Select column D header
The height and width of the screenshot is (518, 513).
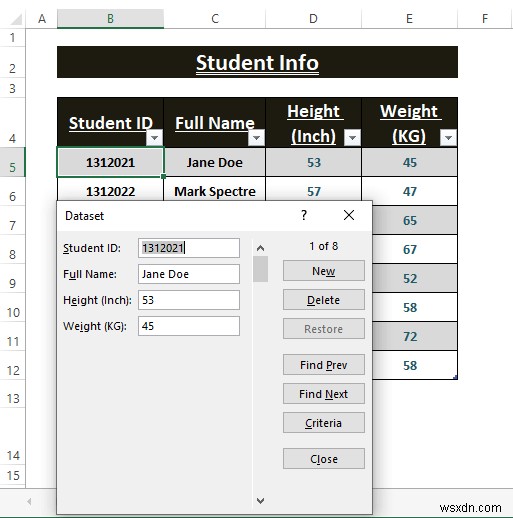[313, 19]
